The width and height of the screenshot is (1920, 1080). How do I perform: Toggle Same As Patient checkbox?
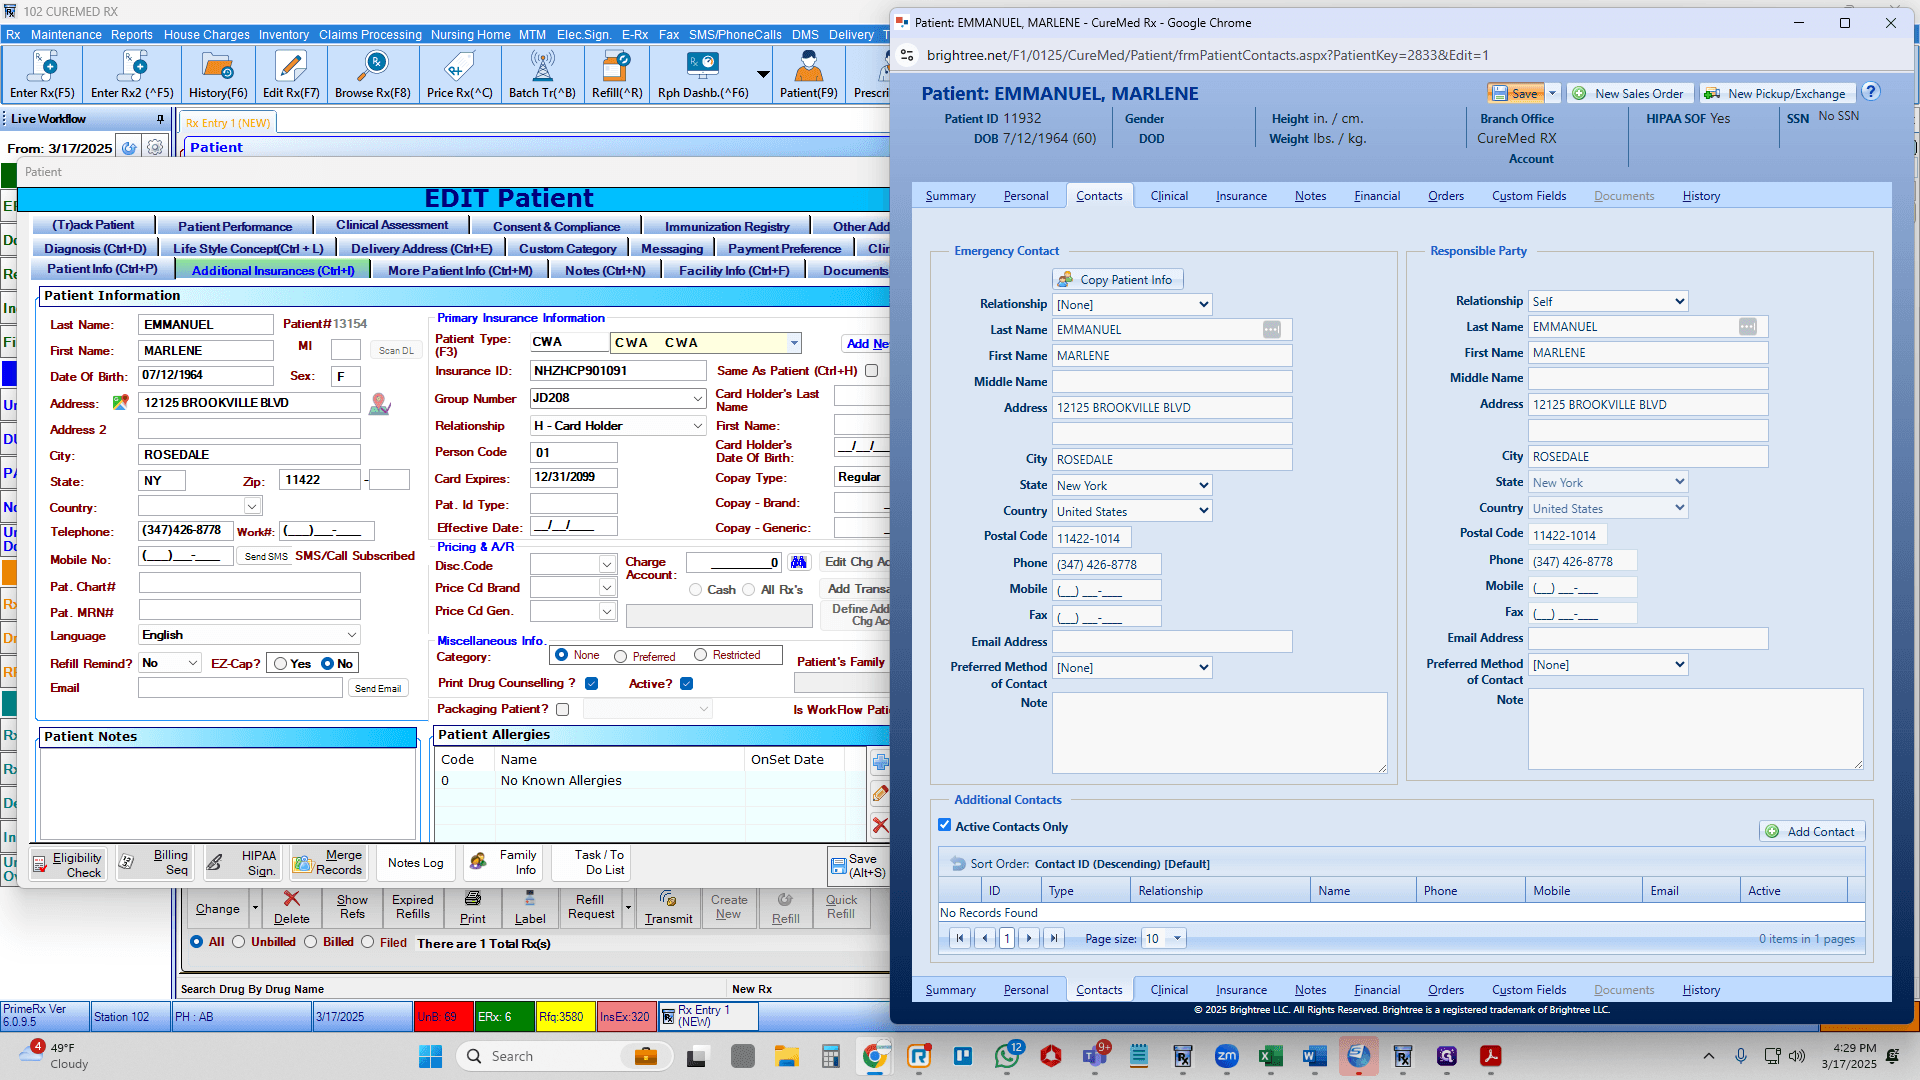point(871,371)
